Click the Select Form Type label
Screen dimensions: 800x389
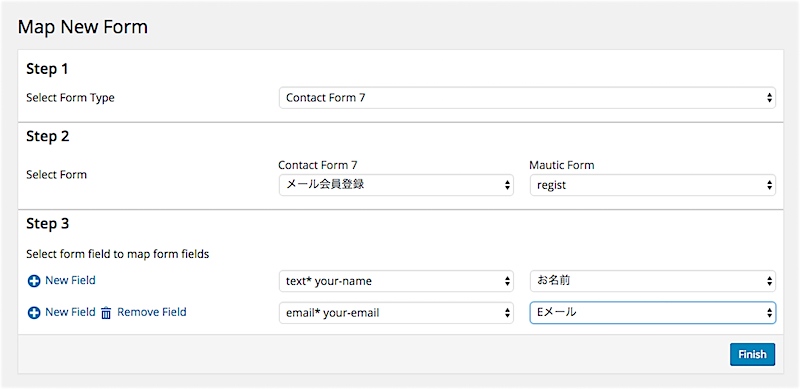(x=70, y=98)
